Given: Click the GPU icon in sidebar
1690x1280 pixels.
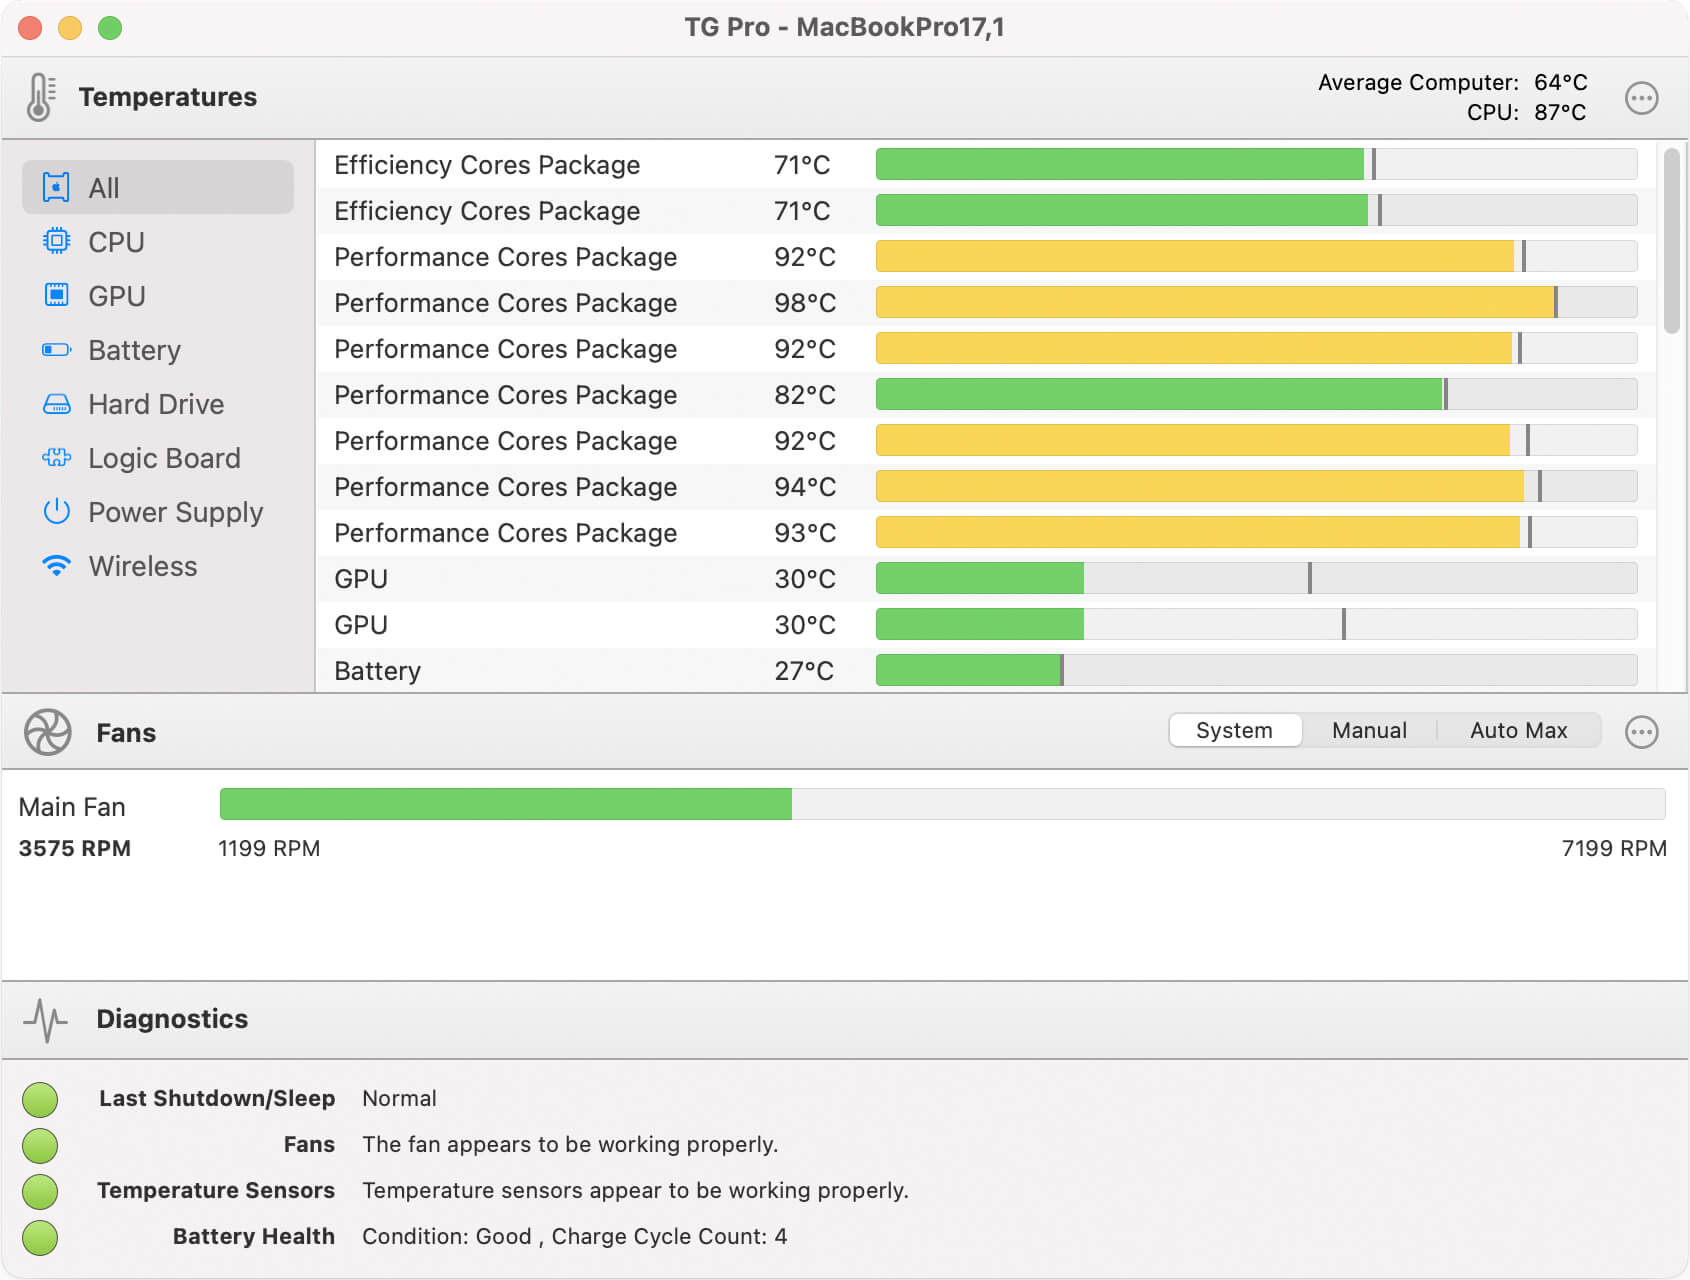Looking at the screenshot, I should pyautogui.click(x=57, y=295).
